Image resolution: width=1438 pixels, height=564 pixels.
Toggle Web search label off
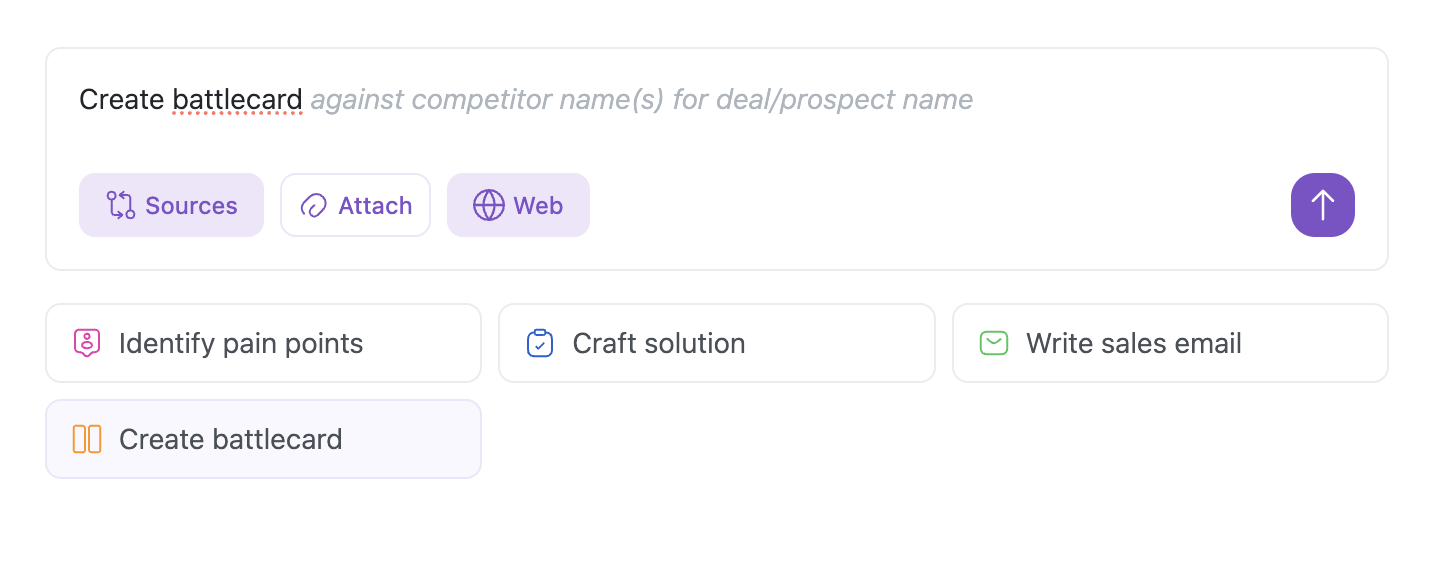tap(538, 206)
